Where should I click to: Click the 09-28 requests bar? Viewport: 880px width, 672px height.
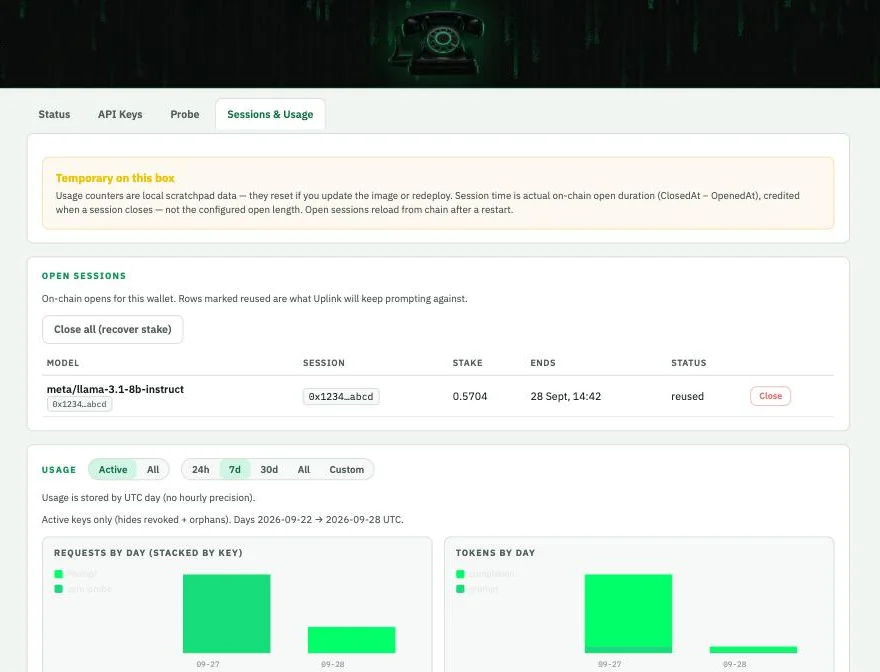[351, 640]
